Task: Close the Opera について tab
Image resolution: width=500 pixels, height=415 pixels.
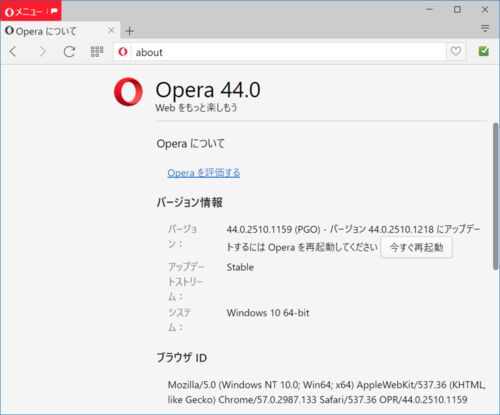Action: coord(112,31)
